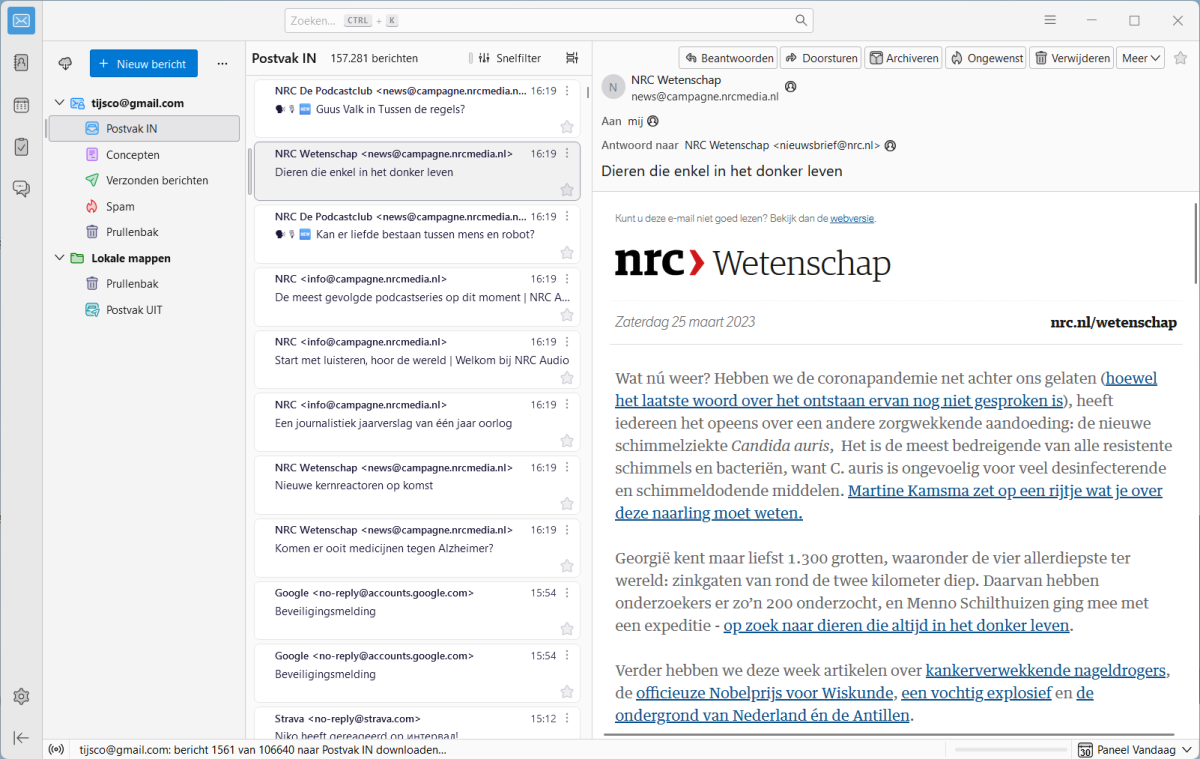Screen dimensions: 1200x759
Task: Star the 'Nieuwe kernreactoren op komst' message
Action: click(567, 504)
